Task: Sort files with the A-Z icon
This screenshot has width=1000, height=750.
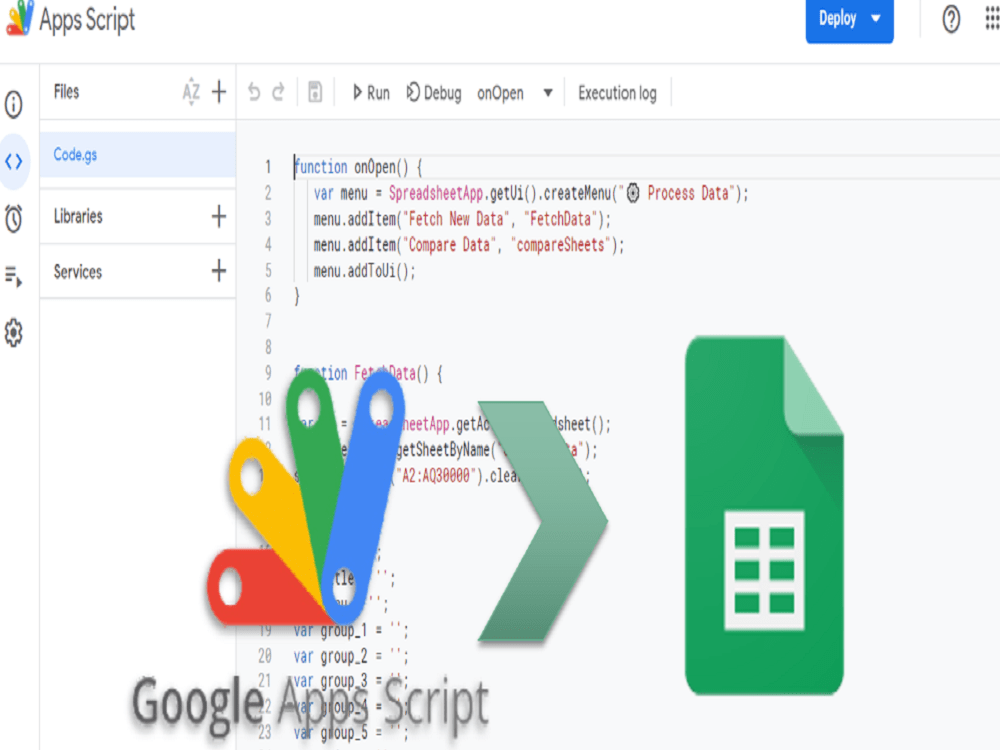Action: 191,92
